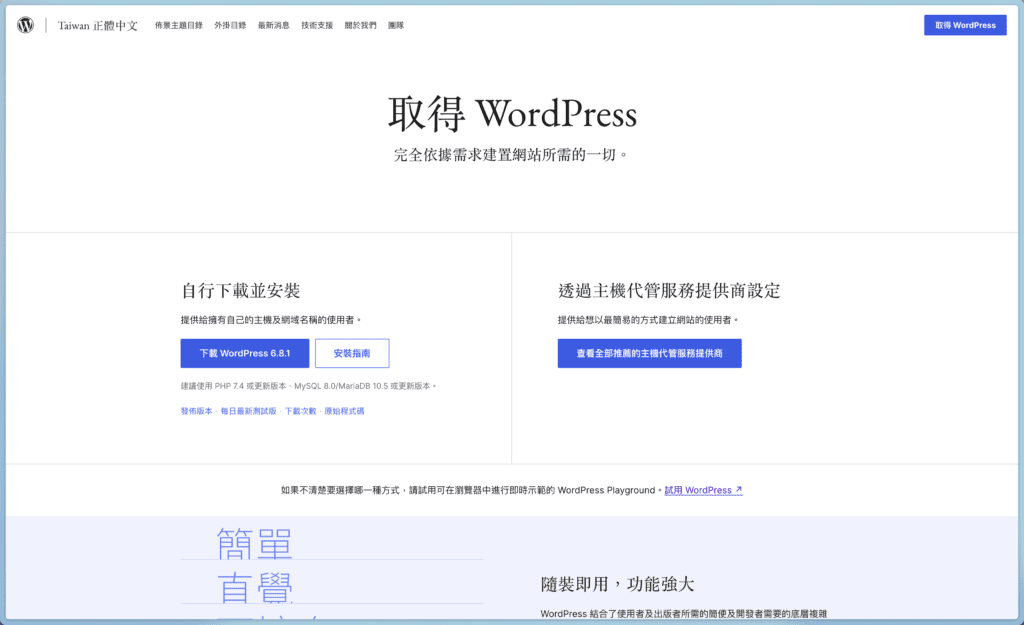The height and width of the screenshot is (625, 1024).
Task: Click 查看全部推薦的主機代管服務提供商 button
Action: pyautogui.click(x=649, y=353)
